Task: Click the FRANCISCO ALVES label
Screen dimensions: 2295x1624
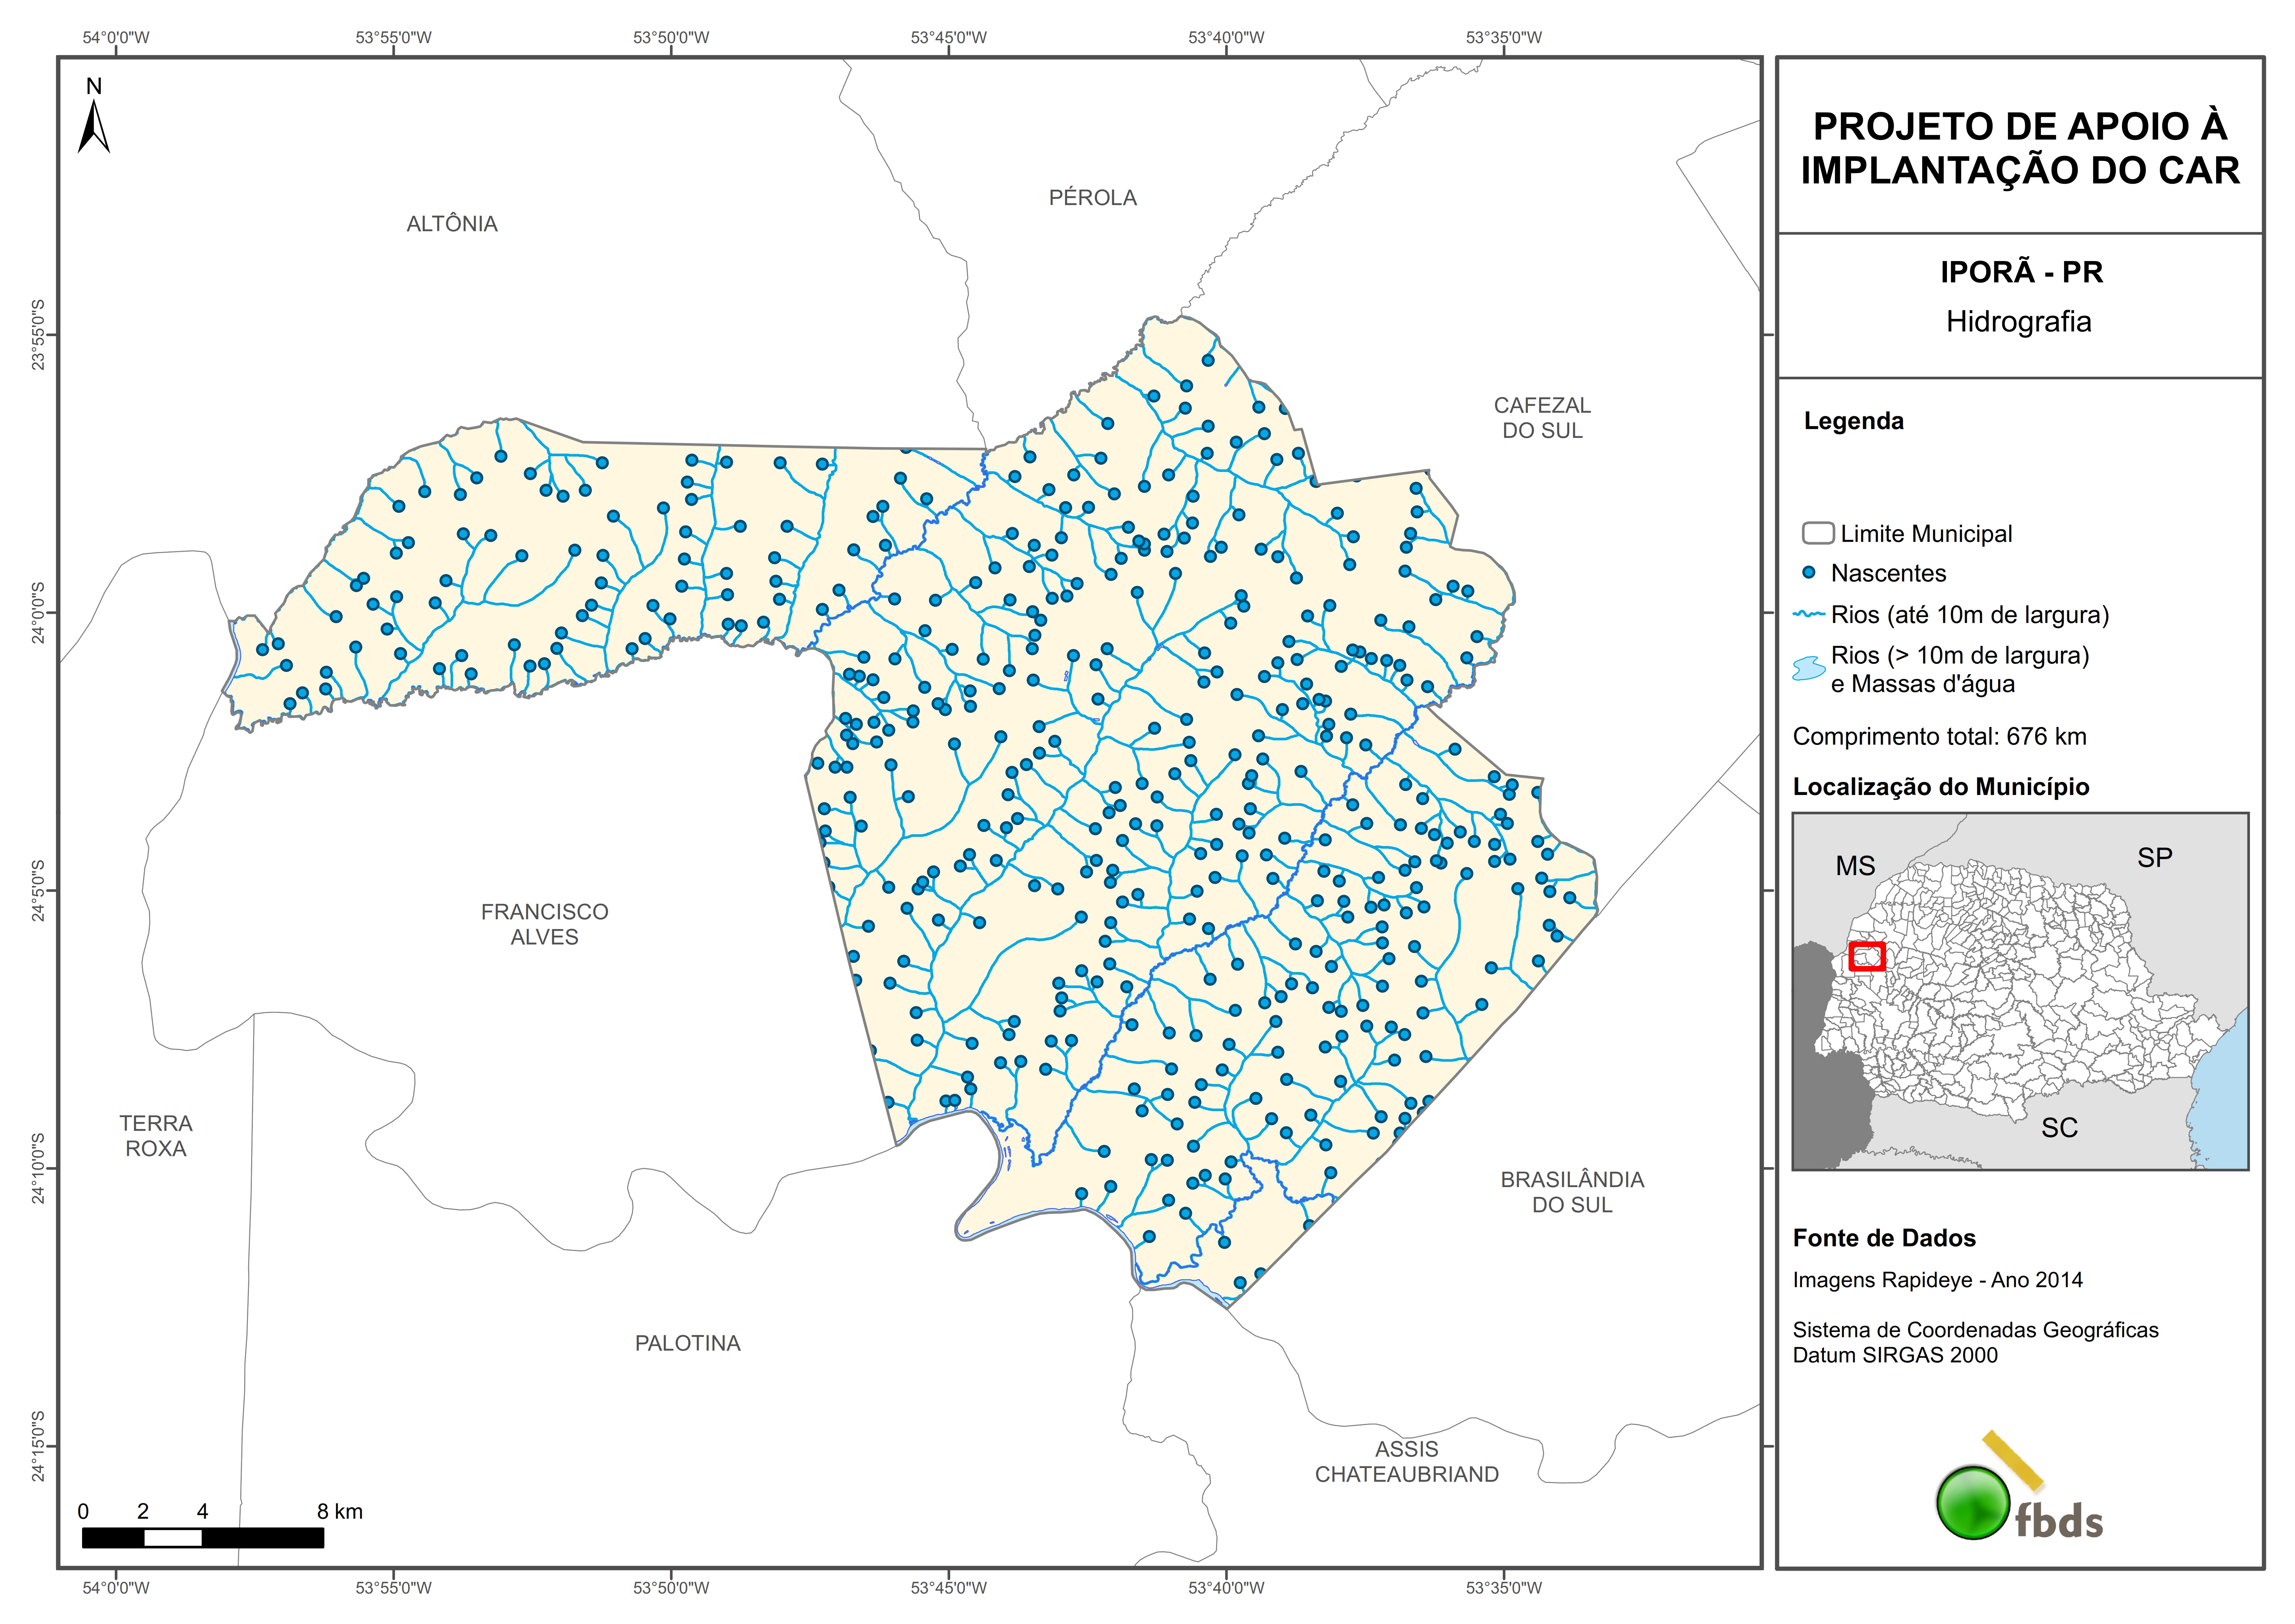Action: tap(544, 924)
